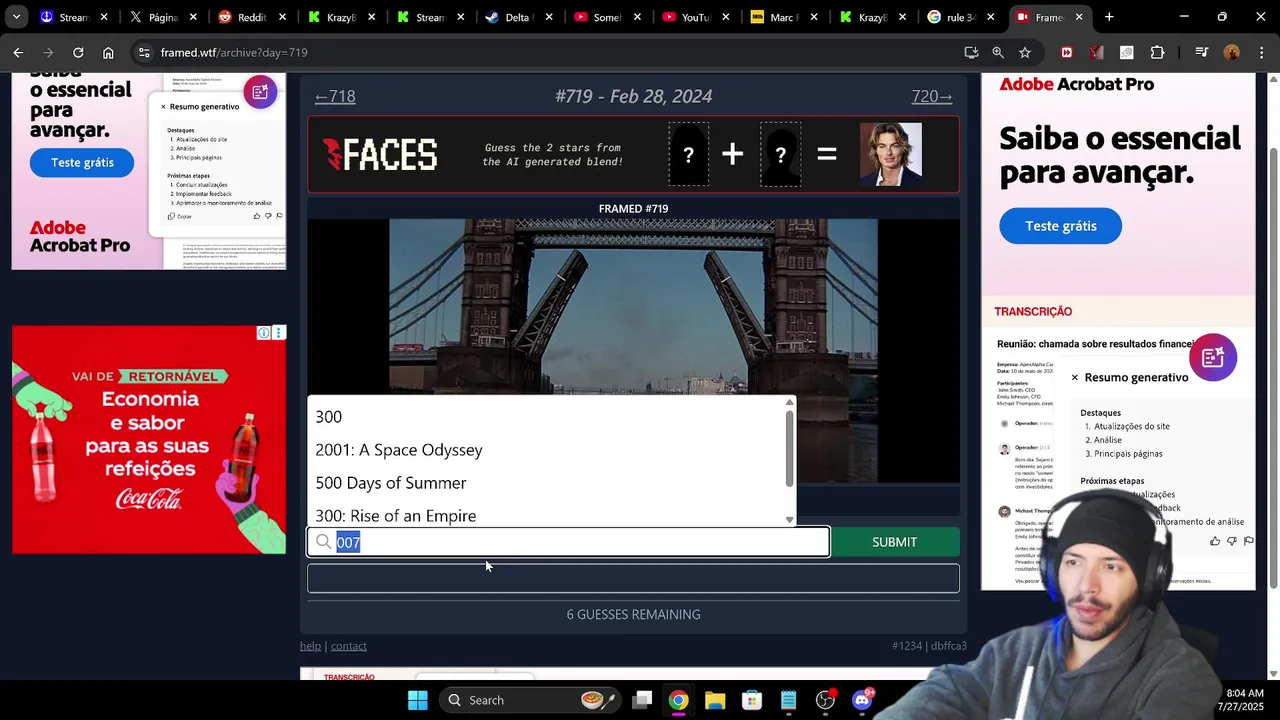
Task: Open the media control icon in toolbar
Action: [1201, 52]
